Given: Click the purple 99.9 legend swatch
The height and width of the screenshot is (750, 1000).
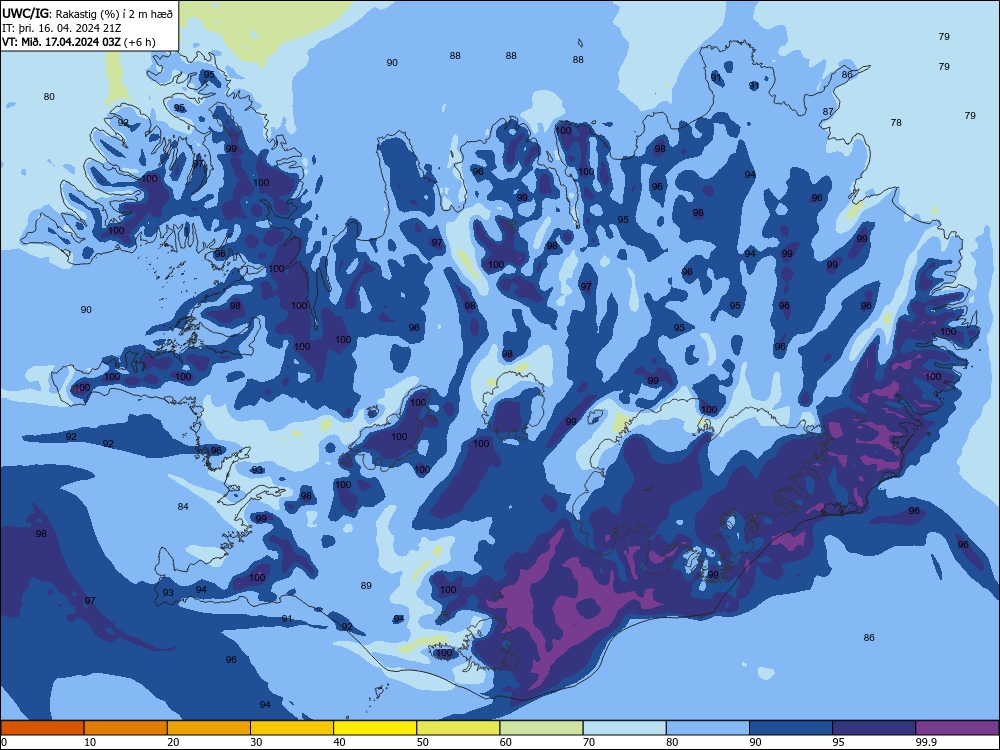Looking at the screenshot, I should tap(957, 728).
